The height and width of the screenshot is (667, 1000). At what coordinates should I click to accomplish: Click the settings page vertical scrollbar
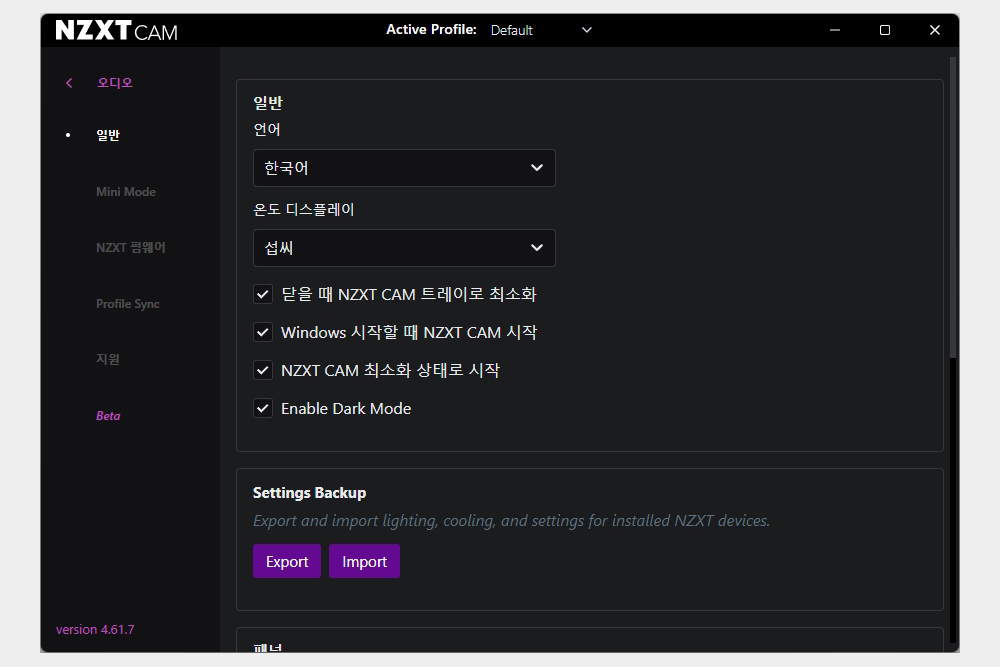coord(953,207)
